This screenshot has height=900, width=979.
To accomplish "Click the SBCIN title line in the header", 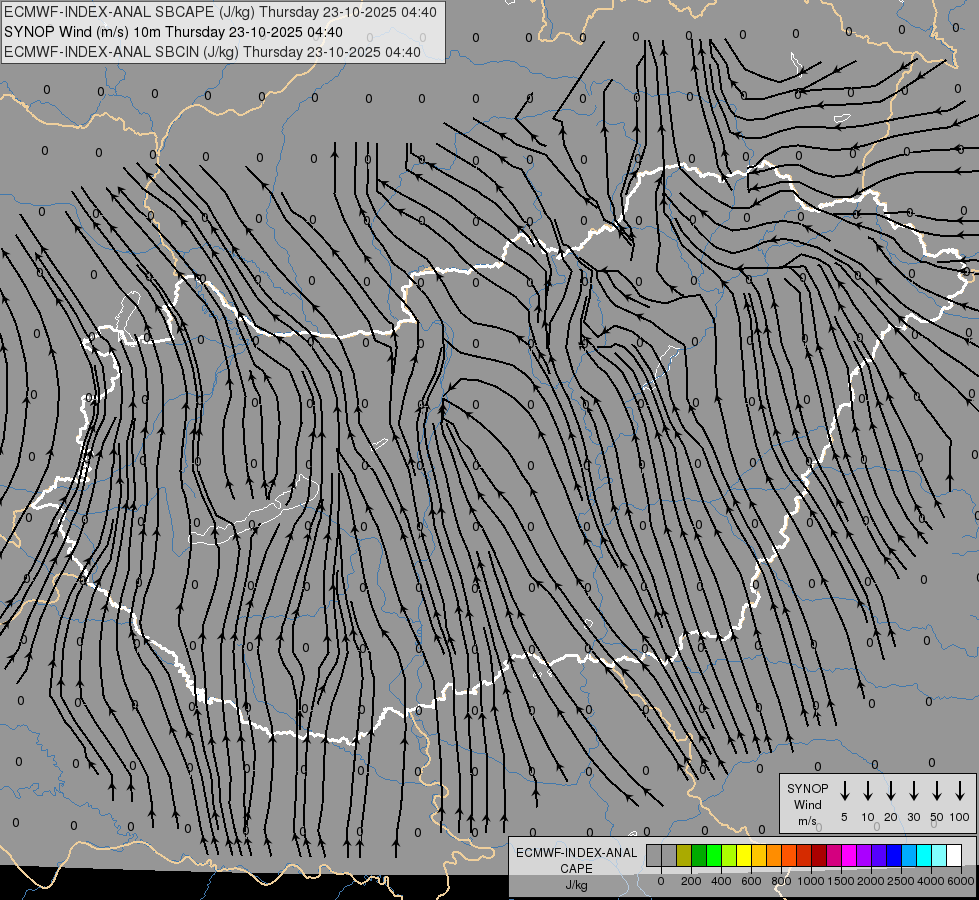I will [x=212, y=52].
